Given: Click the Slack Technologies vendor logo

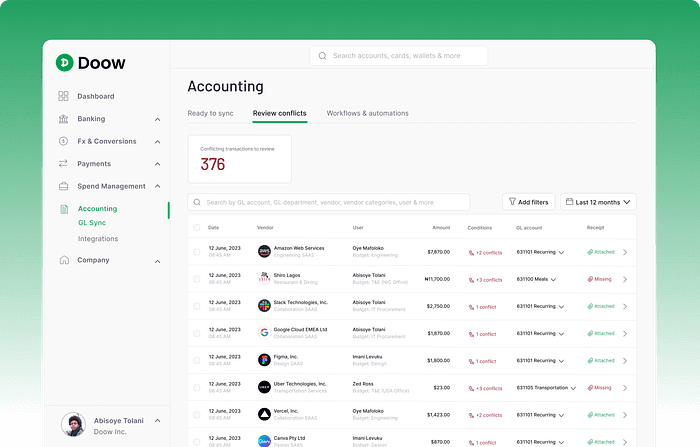Looking at the screenshot, I should point(264,306).
